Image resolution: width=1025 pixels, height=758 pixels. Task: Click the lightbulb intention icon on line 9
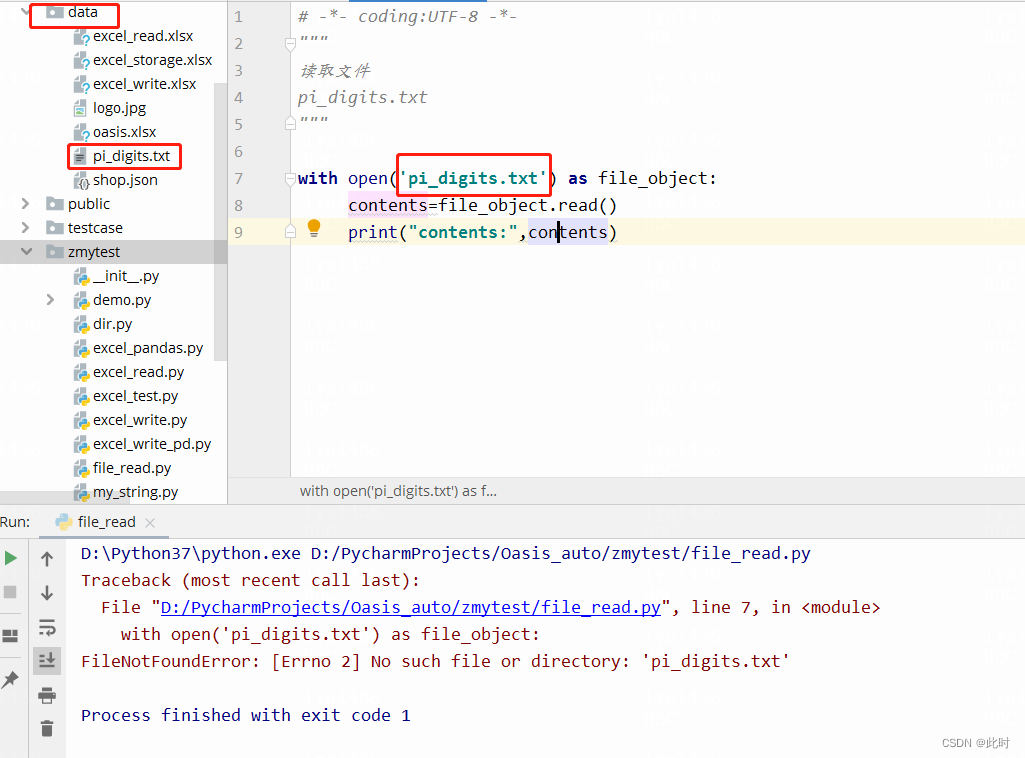pos(313,229)
